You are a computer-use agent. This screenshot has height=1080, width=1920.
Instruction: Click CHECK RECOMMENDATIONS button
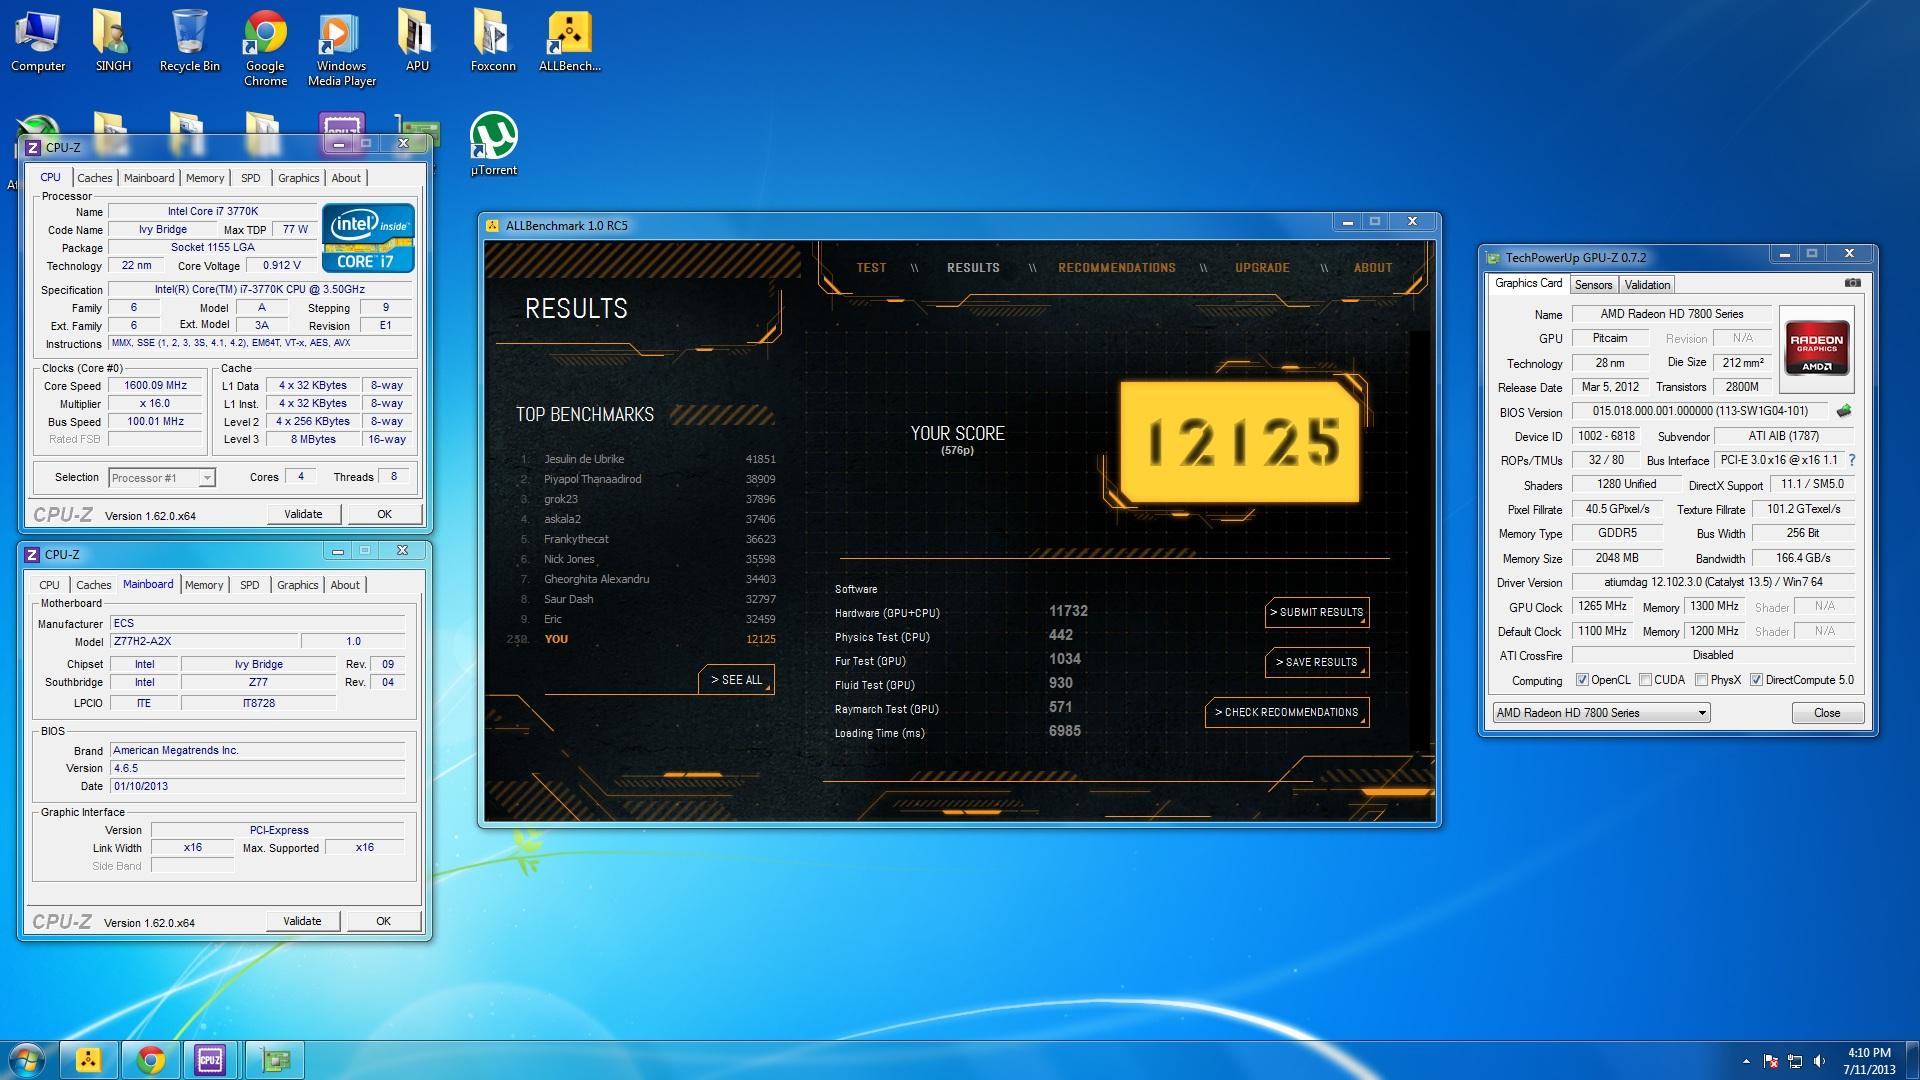(1286, 712)
